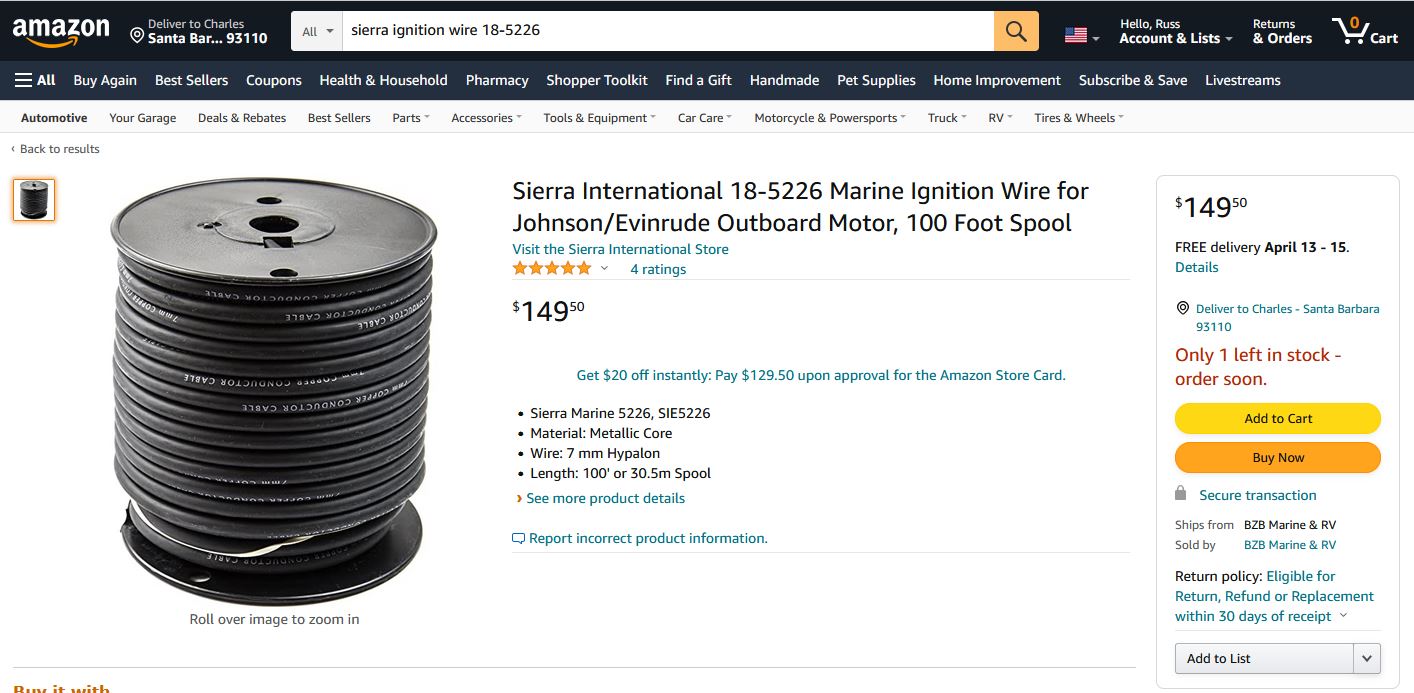Viewport: 1414px width, 693px height.
Task: Click the five-star rating icons
Action: 552,268
